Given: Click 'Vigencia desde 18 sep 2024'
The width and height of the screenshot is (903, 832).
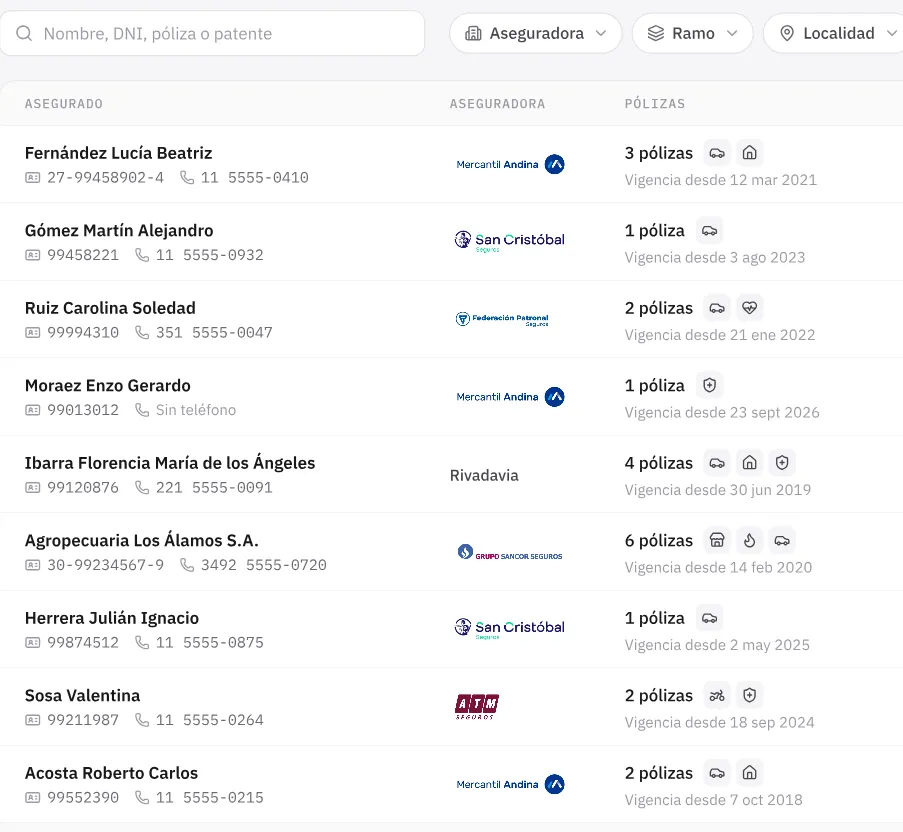Looking at the screenshot, I should (720, 723).
